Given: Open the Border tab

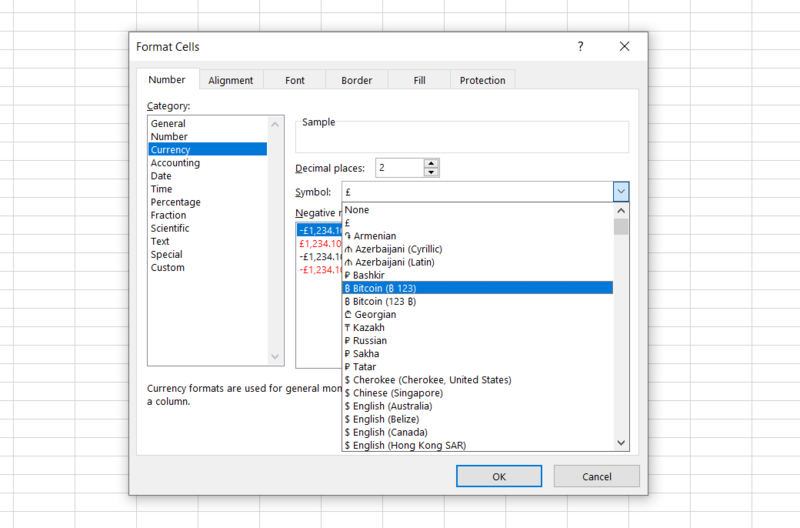Looking at the screenshot, I should (x=357, y=80).
